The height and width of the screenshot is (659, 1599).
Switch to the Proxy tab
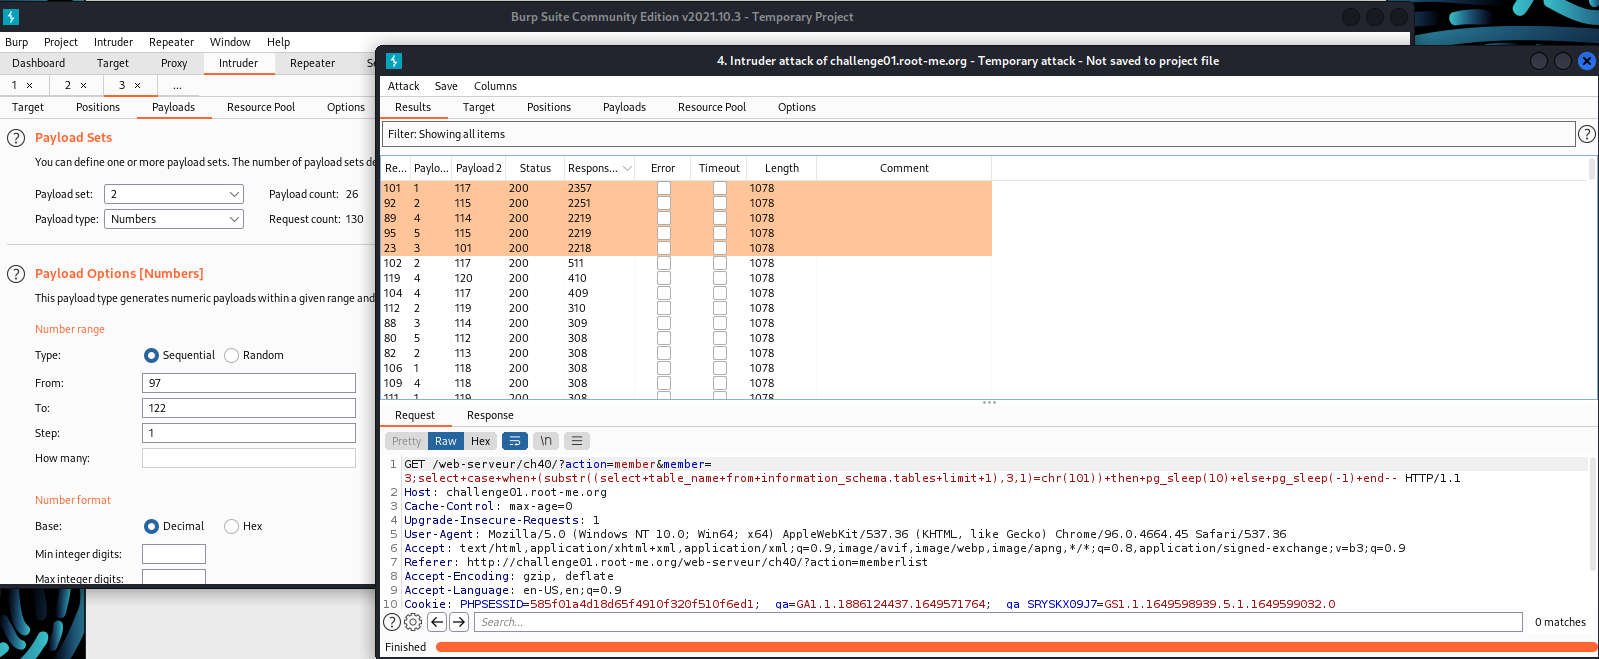tap(174, 63)
